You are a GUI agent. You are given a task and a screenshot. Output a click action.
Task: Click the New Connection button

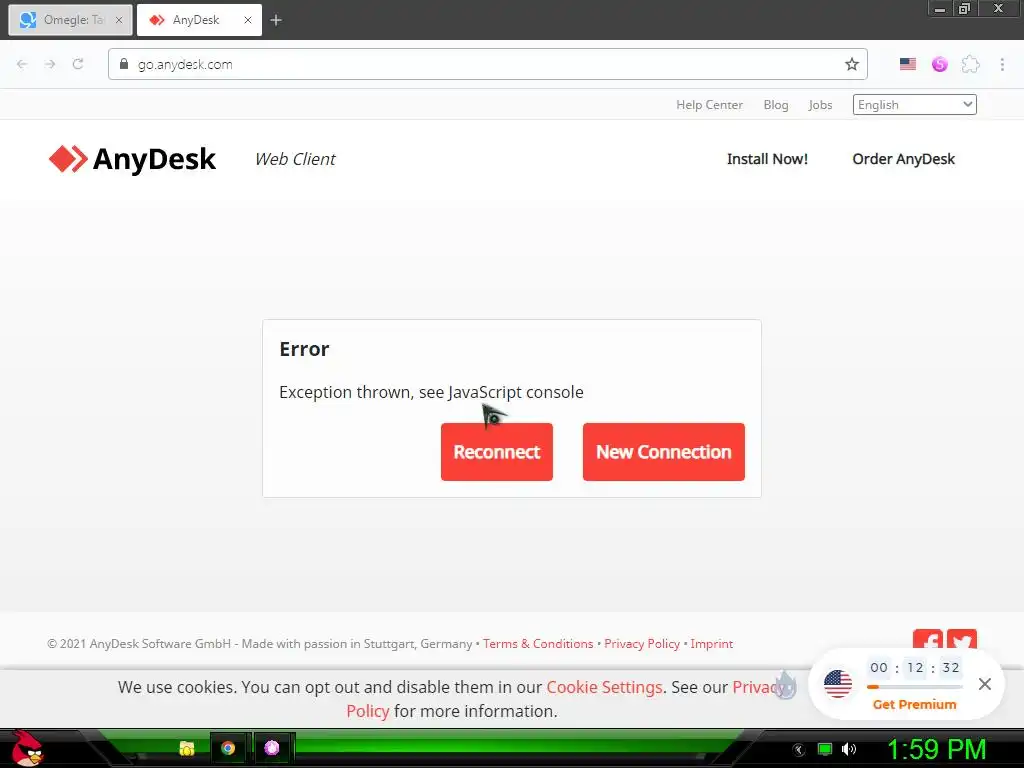click(x=664, y=452)
